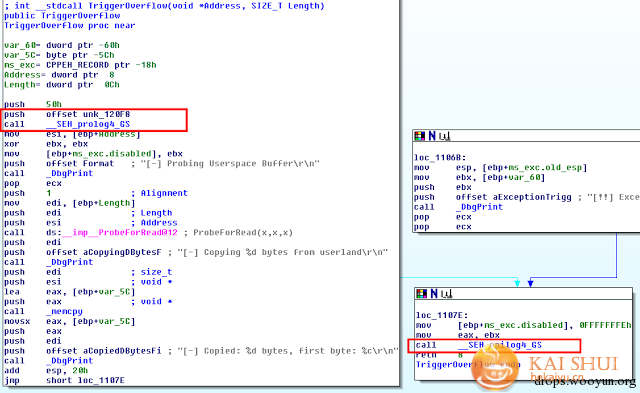The width and height of the screenshot is (640, 393).
Task: Select the 'xor ebx, ebx' instruction
Action: point(46,144)
